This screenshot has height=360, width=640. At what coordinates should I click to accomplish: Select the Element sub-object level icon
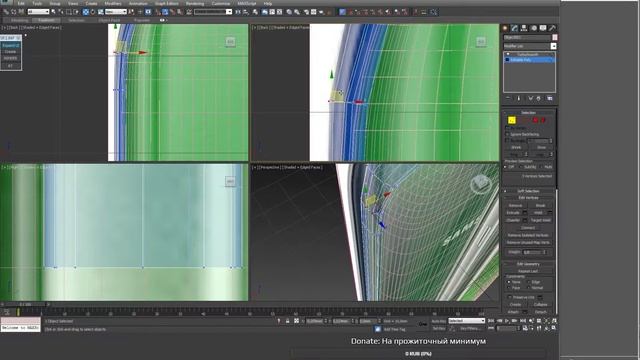[543, 120]
